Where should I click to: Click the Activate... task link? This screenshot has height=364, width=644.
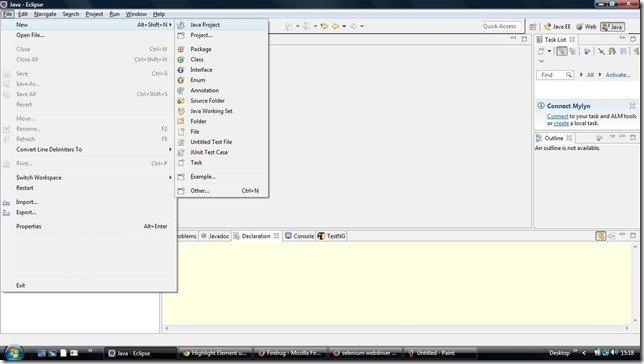(618, 75)
